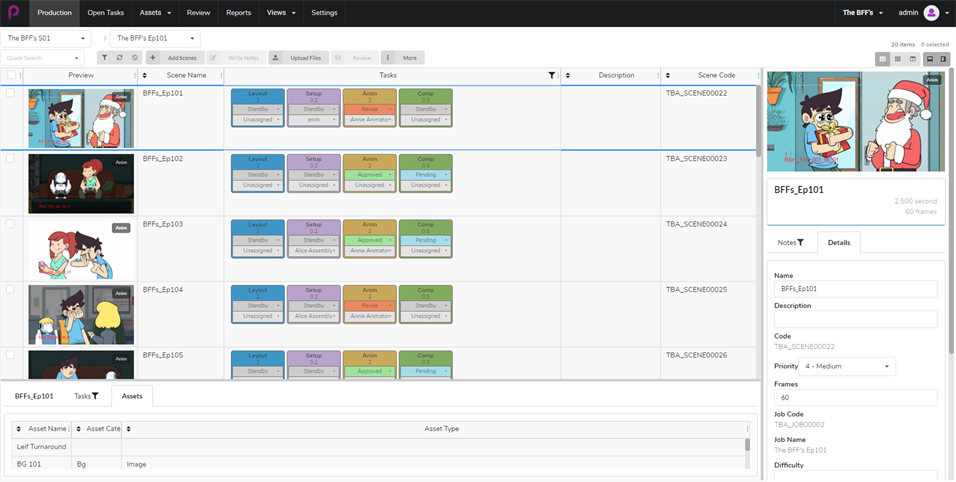Screen dimensions: 956x482
Task: Click the refresh icon in the toolbar
Action: [120, 58]
